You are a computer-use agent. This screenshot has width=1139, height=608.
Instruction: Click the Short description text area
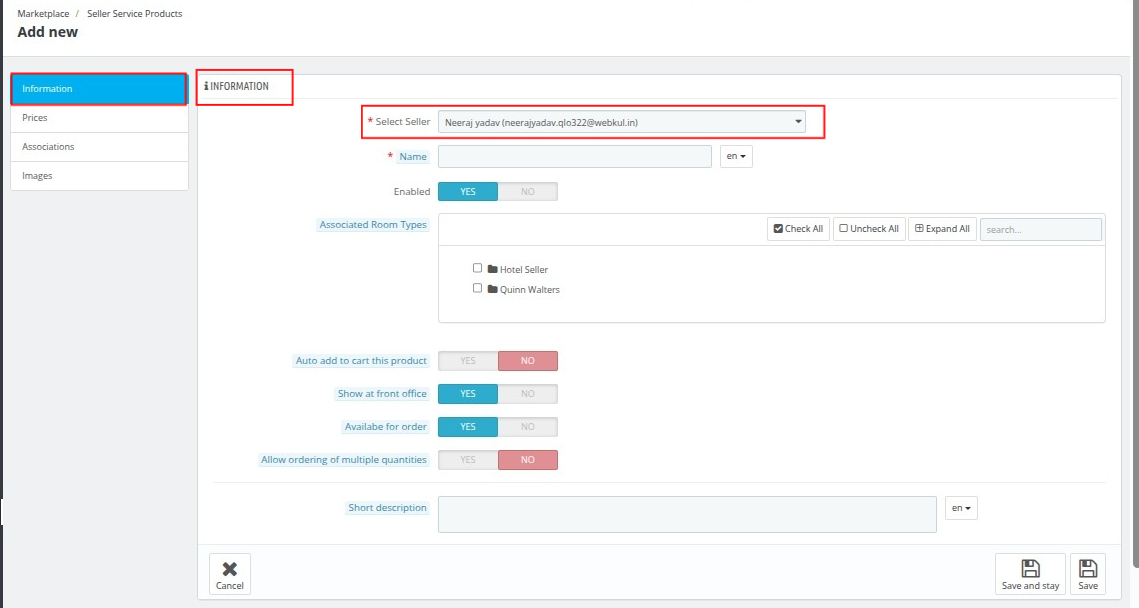[x=687, y=514]
